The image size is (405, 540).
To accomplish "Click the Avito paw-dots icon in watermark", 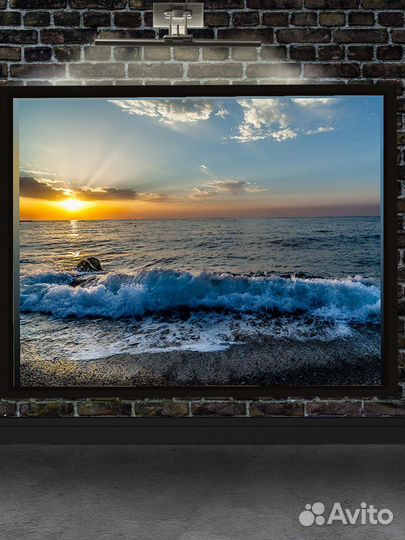I will 312,514.
